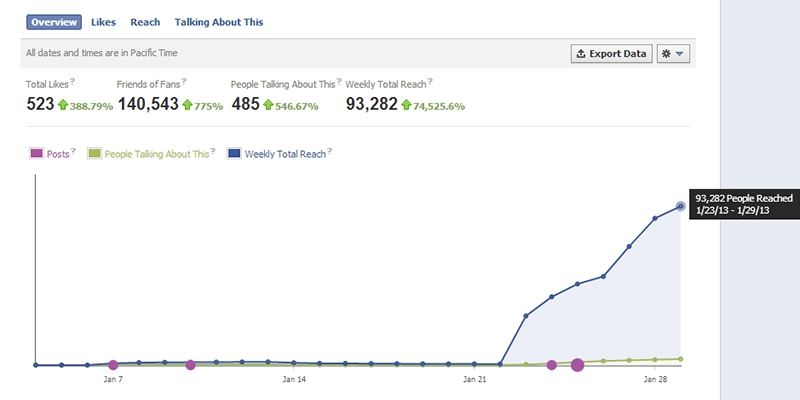Viewport: 800px width, 400px height.
Task: Click help mark next to legend Weekly Total Reach
Action: point(330,151)
